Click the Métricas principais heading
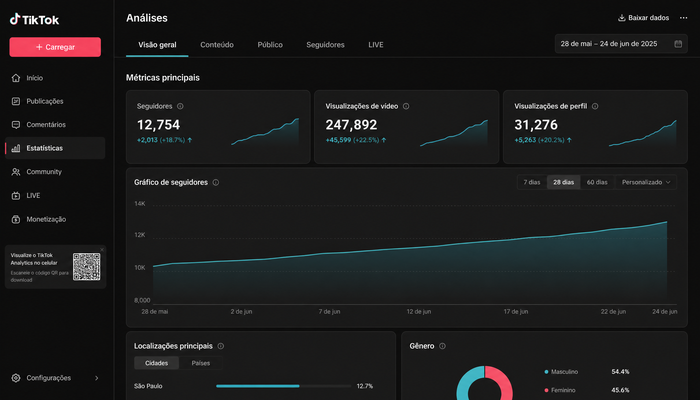Image resolution: width=700 pixels, height=400 pixels. tap(162, 78)
